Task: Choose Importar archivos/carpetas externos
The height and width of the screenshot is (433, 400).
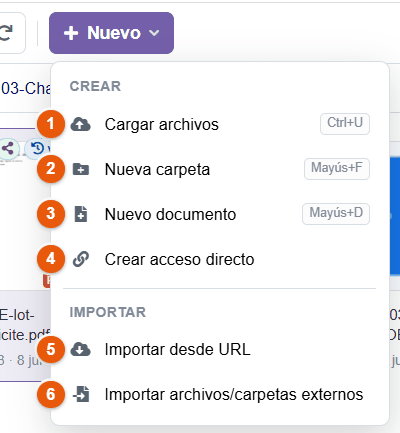Action: pyautogui.click(x=220, y=394)
